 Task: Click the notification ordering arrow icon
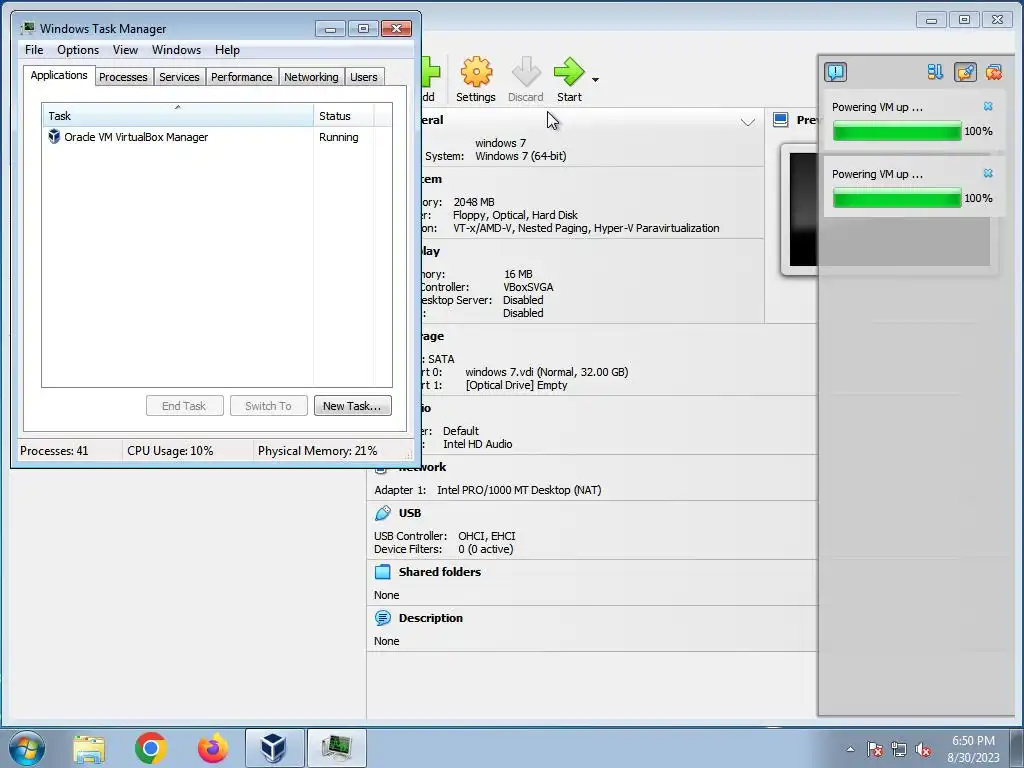pos(935,72)
